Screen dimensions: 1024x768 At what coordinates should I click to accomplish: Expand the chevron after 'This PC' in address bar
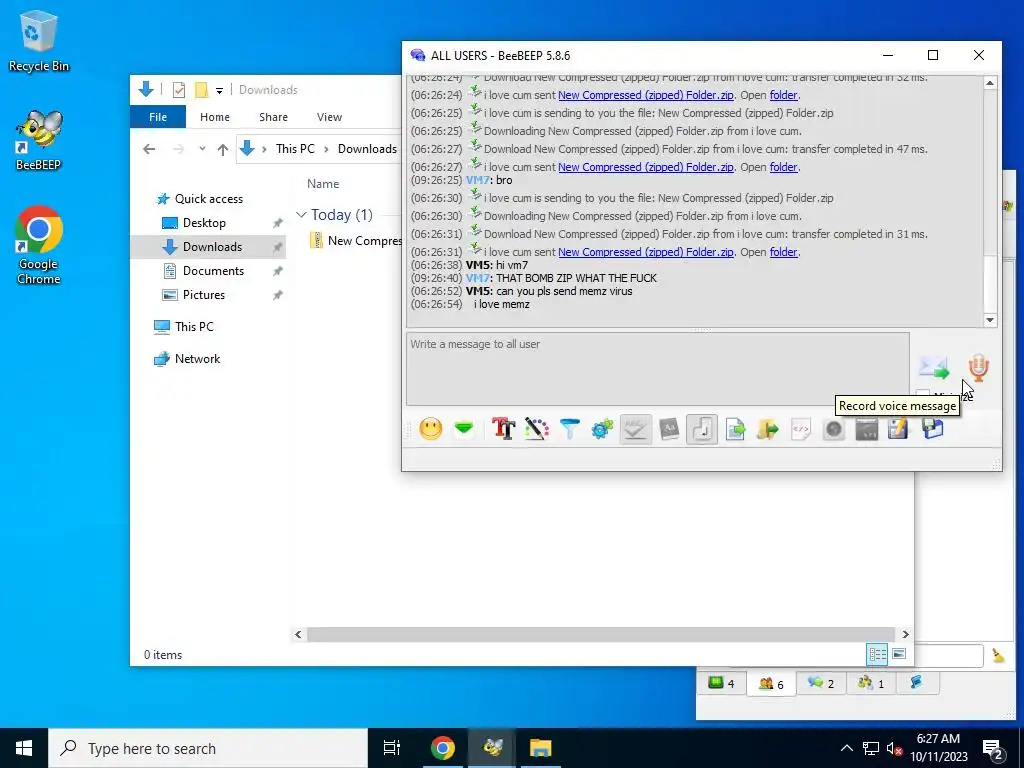(326, 149)
